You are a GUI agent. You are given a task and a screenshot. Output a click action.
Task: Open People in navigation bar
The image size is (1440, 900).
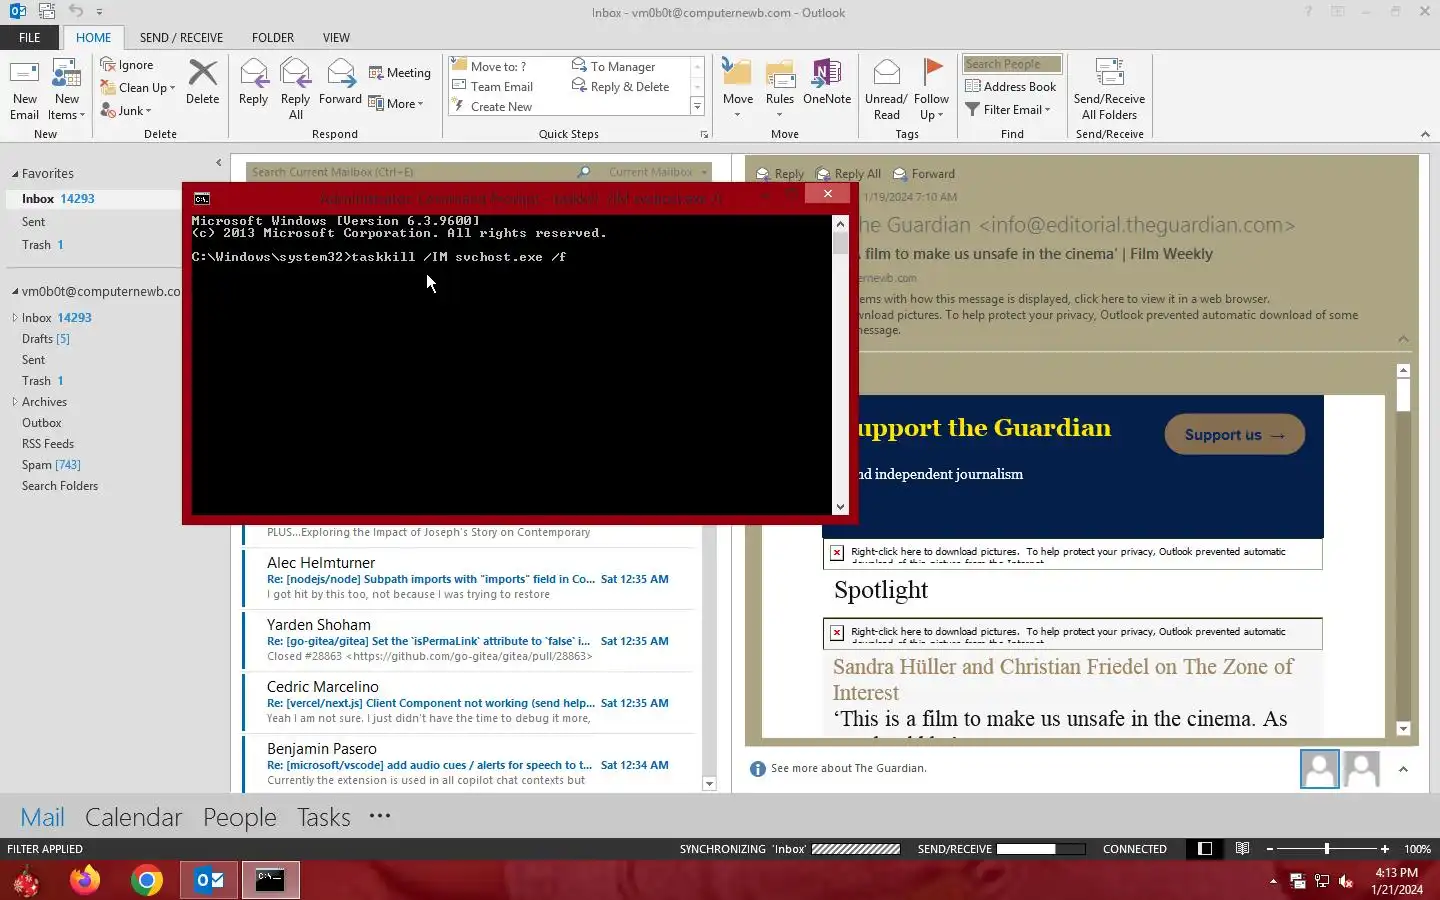pos(240,817)
